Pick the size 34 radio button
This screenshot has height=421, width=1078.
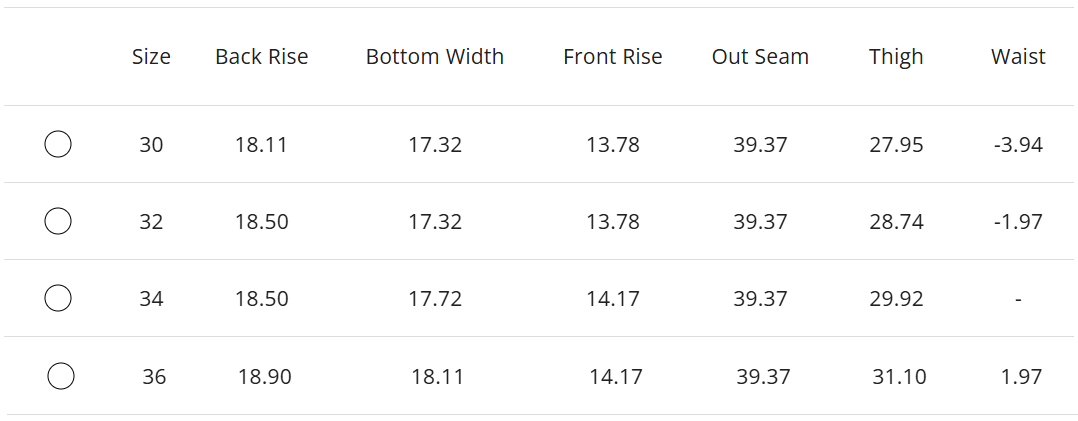click(x=58, y=298)
